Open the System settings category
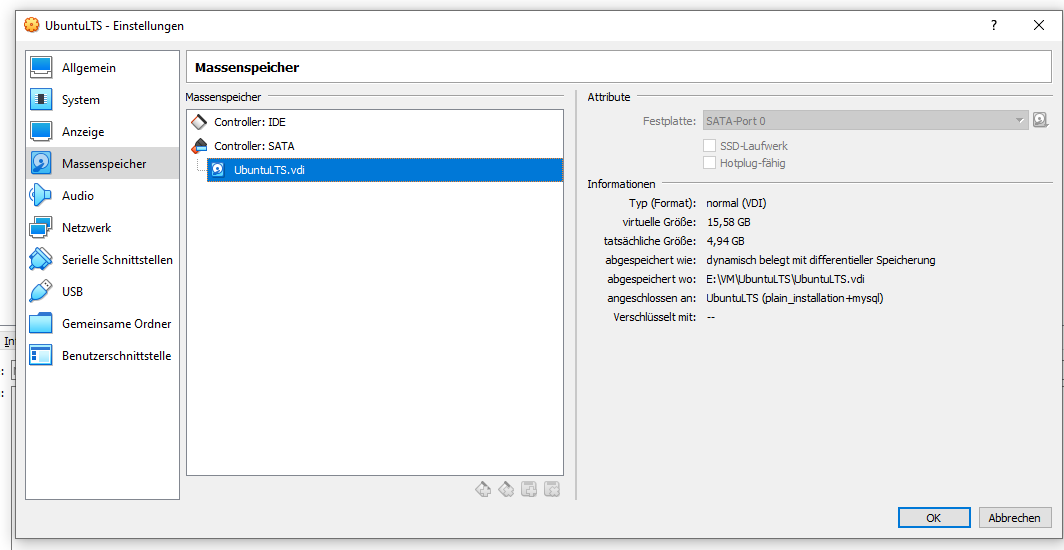Image resolution: width=1064 pixels, height=550 pixels. (x=102, y=100)
